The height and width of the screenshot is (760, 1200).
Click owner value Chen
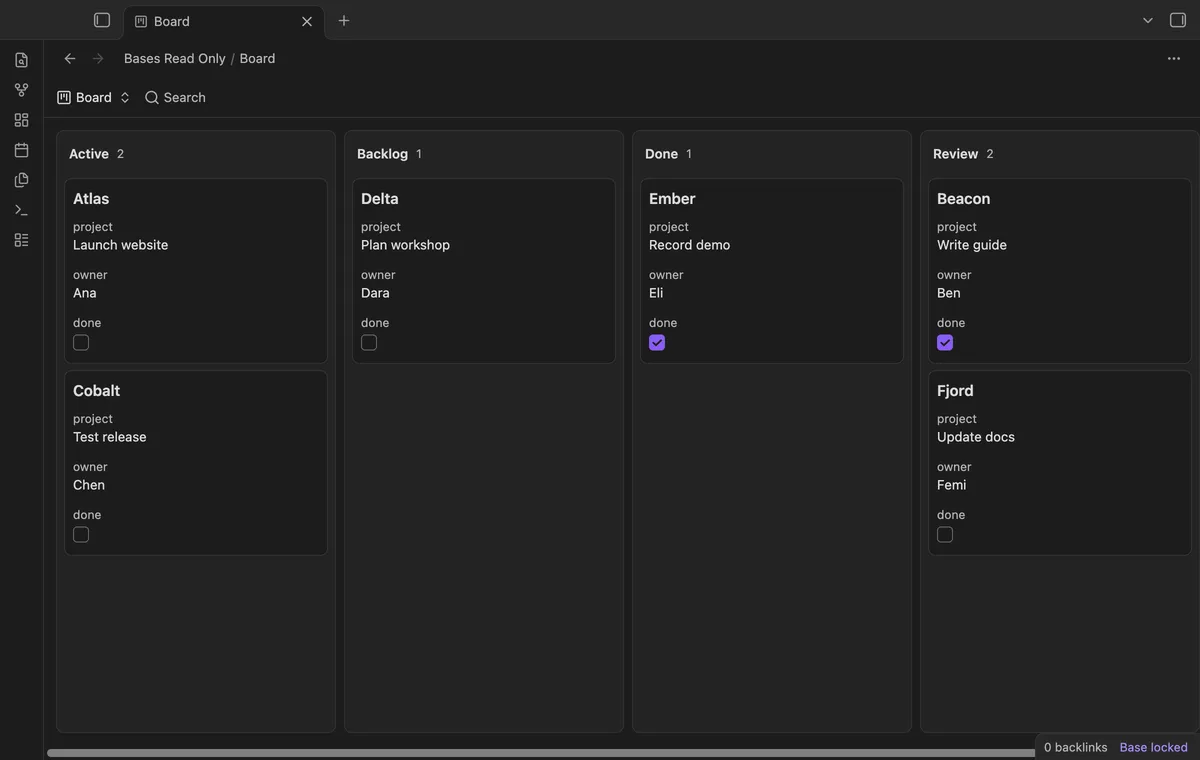[x=89, y=485]
